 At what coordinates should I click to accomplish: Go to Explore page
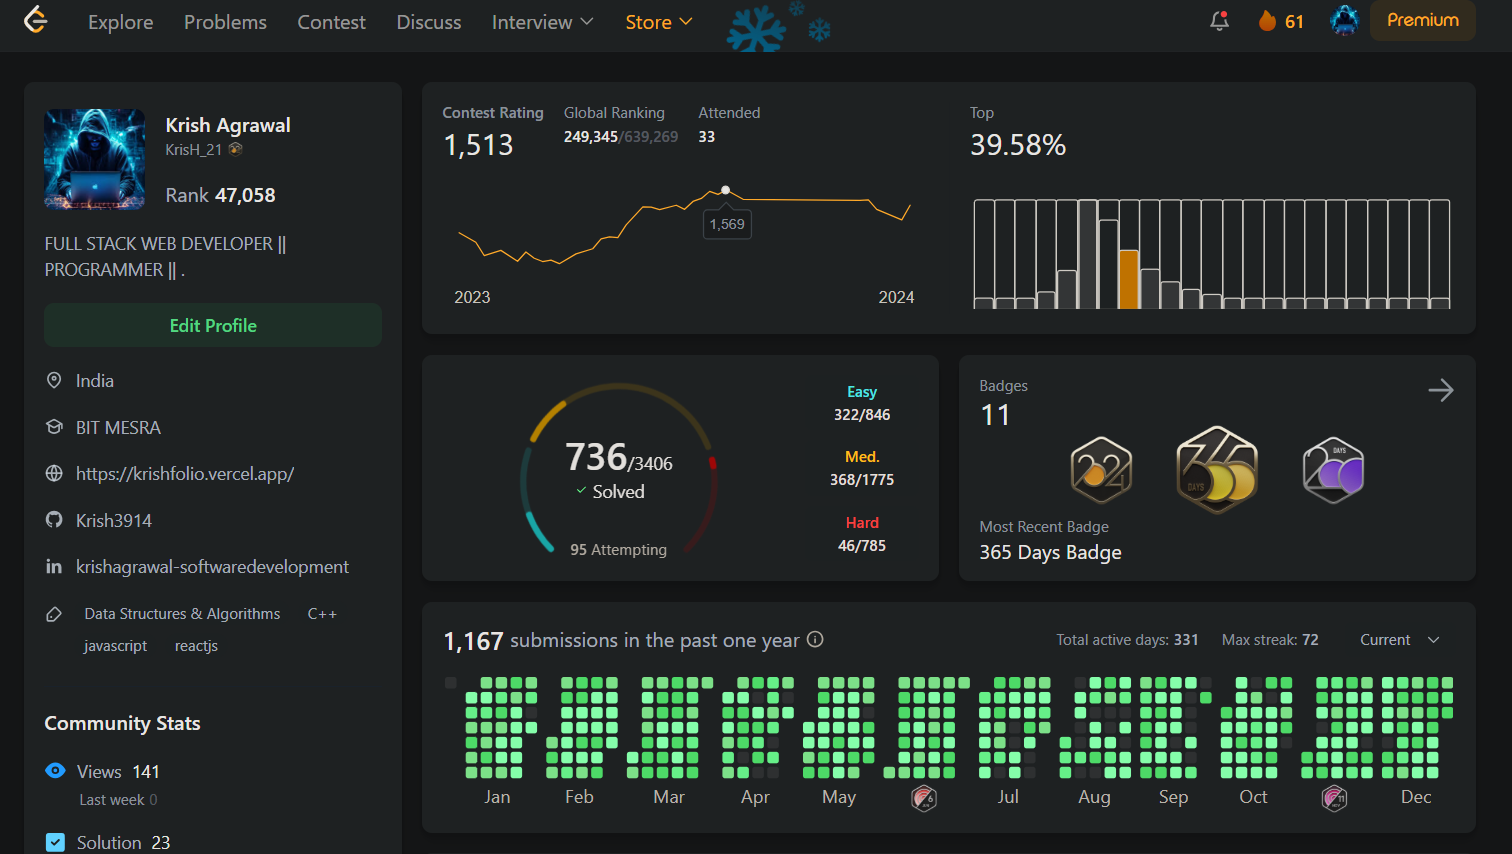point(120,22)
